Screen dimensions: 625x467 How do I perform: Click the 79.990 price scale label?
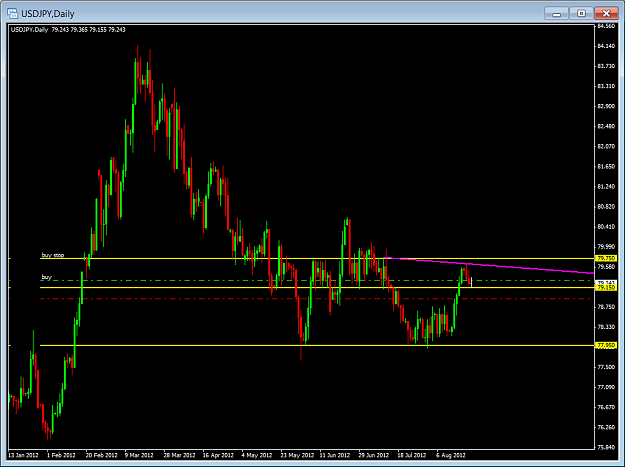(606, 247)
